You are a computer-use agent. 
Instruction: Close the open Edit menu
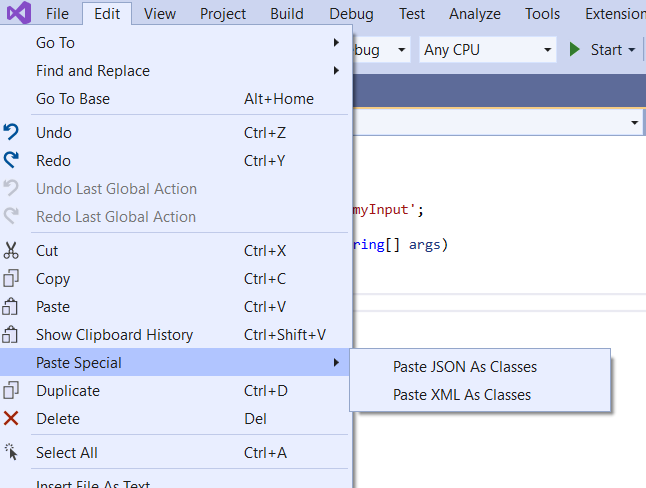107,14
